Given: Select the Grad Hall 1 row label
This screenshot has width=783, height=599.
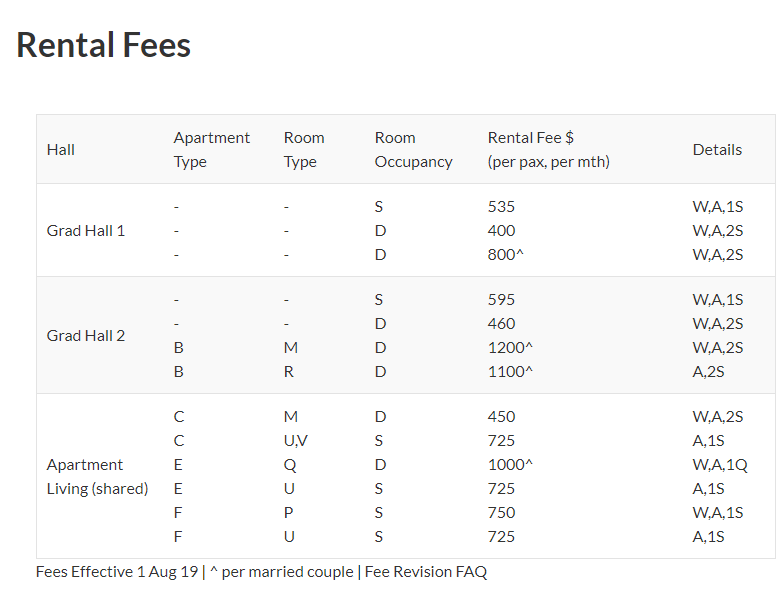Looking at the screenshot, I should [x=86, y=231].
